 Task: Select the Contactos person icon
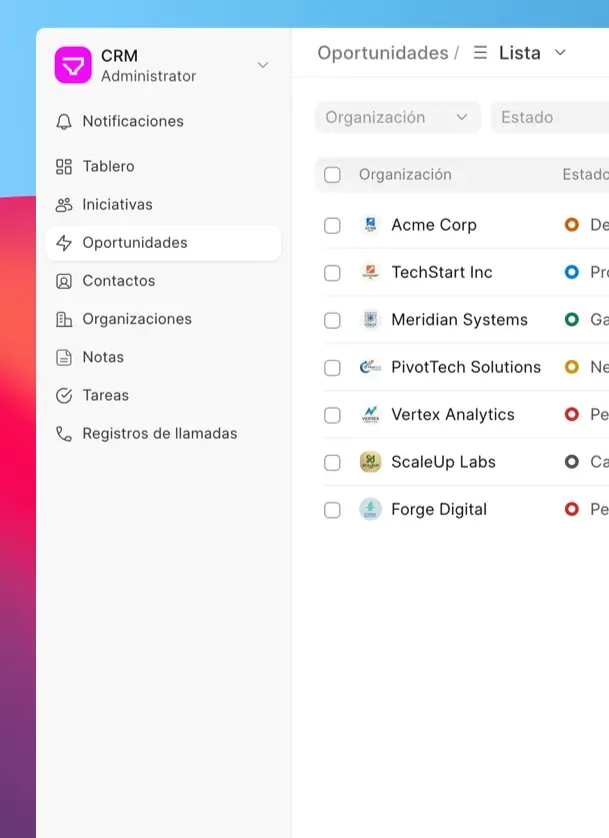click(64, 281)
